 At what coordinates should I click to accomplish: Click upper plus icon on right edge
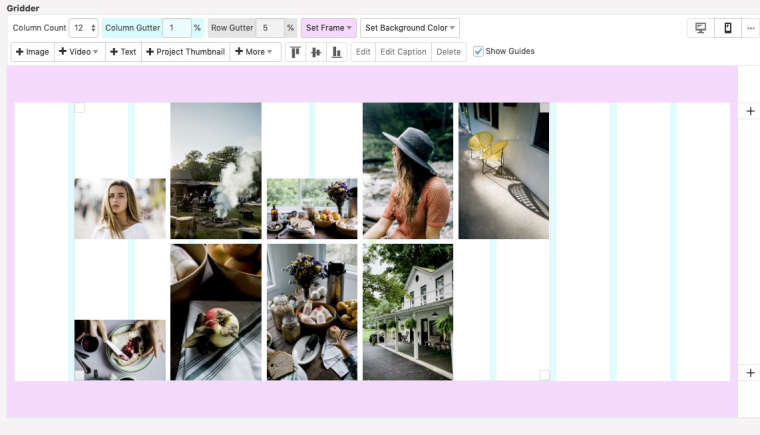point(750,111)
